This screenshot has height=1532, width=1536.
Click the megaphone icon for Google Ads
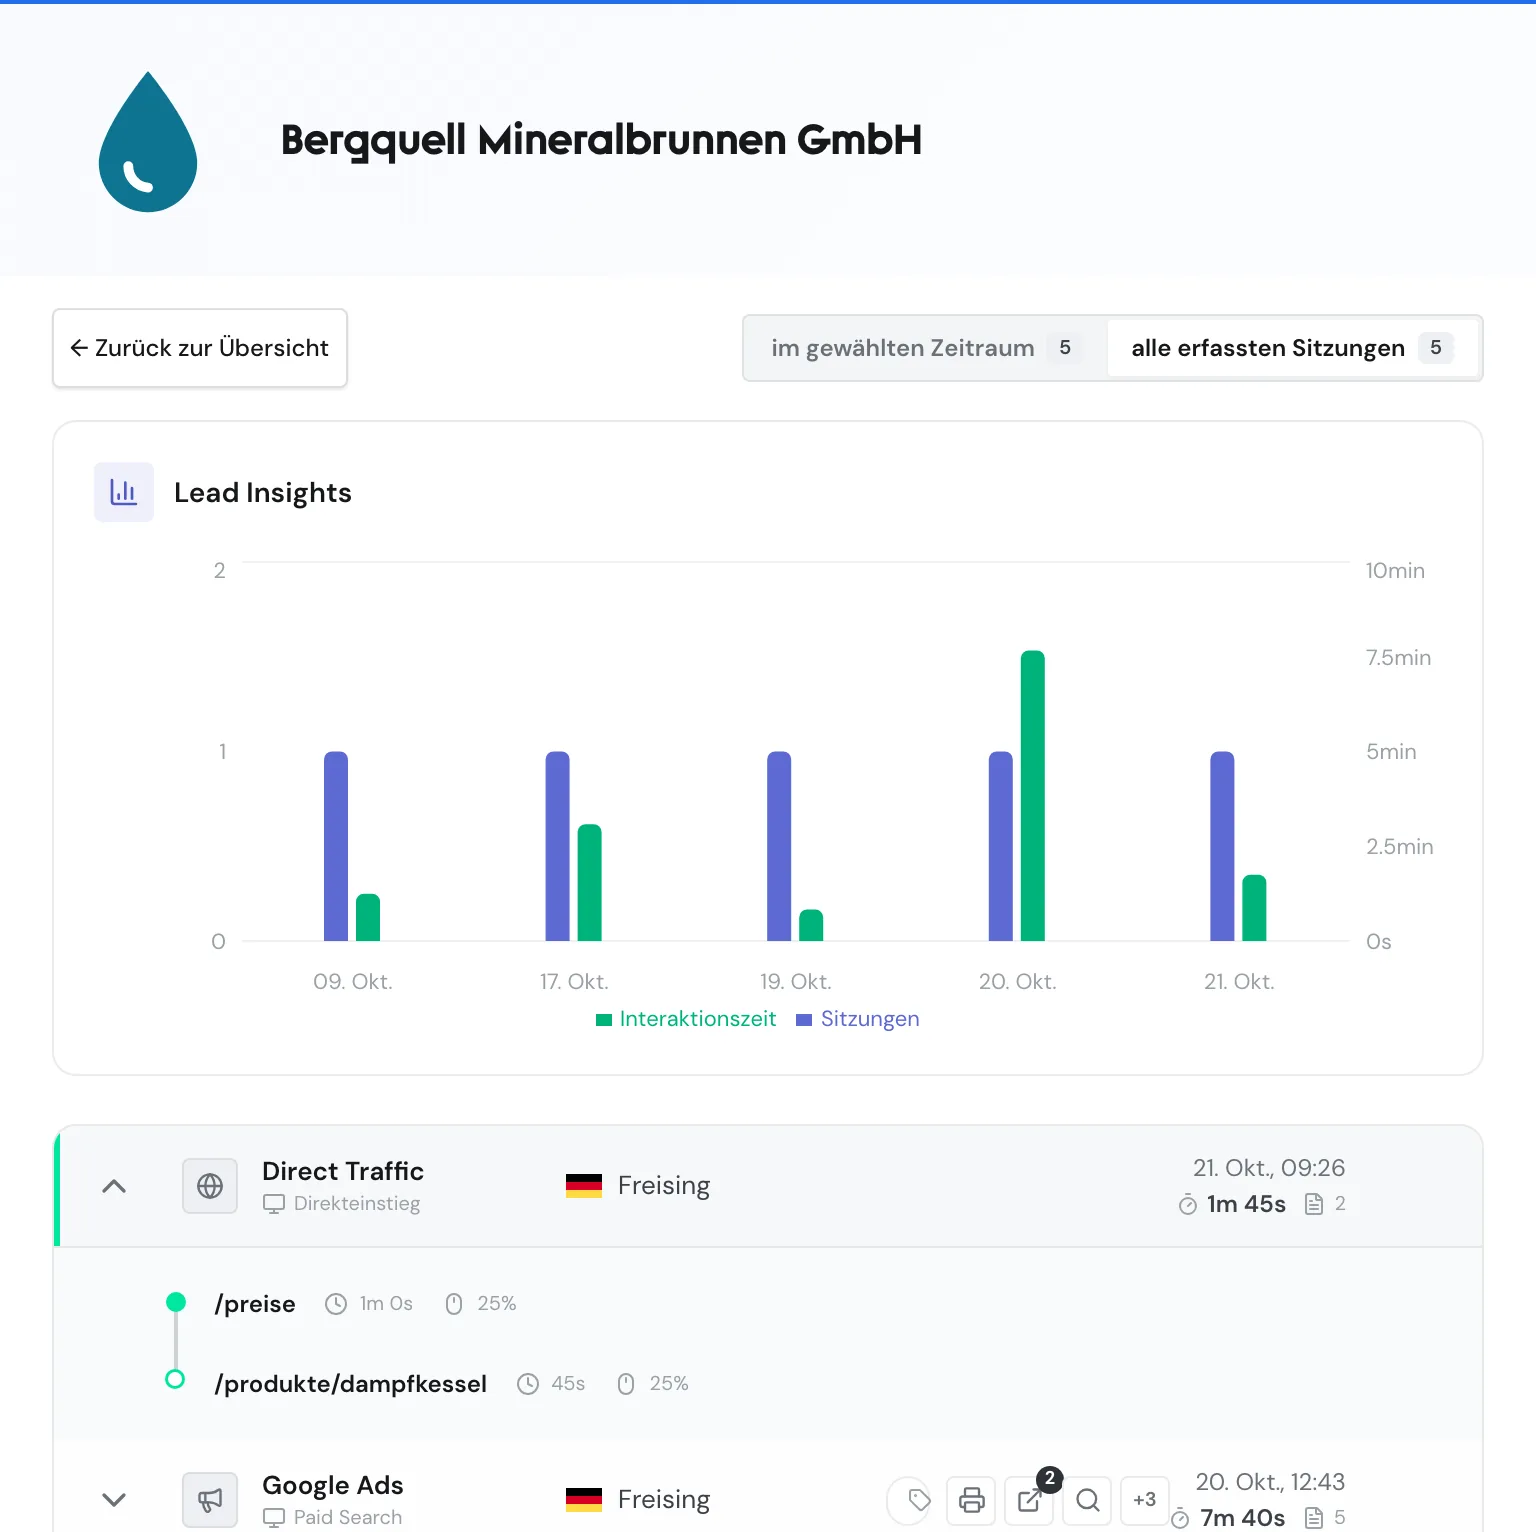[x=210, y=1500]
